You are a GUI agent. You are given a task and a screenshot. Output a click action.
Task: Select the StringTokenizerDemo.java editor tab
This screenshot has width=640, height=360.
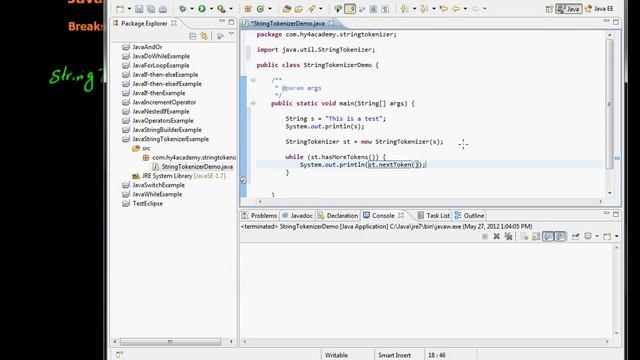click(289, 23)
